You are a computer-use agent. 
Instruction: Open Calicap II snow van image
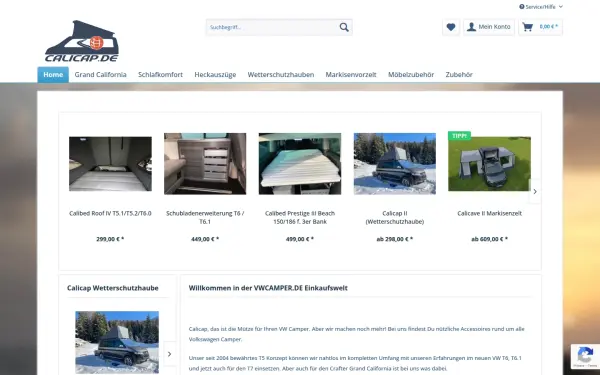coord(395,164)
